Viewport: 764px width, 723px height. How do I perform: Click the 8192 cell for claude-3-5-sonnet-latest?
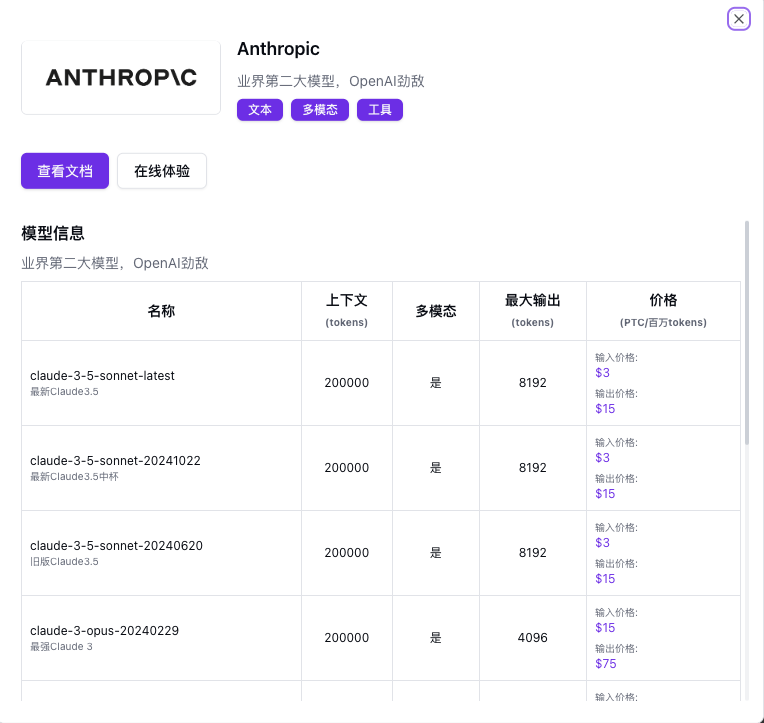coord(533,383)
